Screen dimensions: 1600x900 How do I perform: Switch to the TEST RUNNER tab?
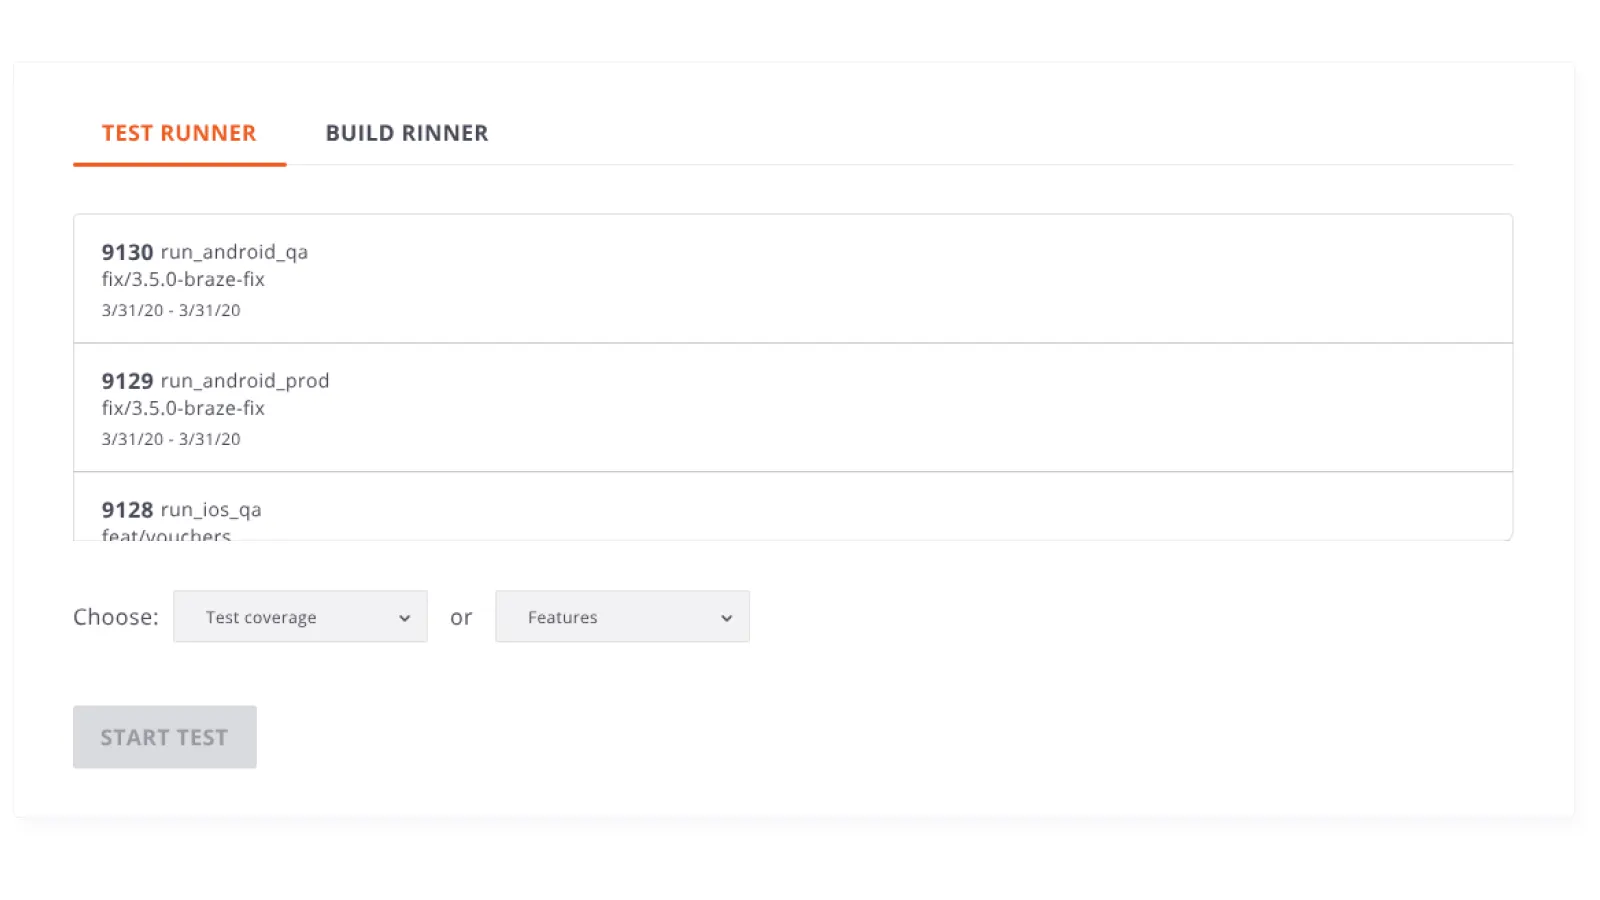click(x=179, y=133)
